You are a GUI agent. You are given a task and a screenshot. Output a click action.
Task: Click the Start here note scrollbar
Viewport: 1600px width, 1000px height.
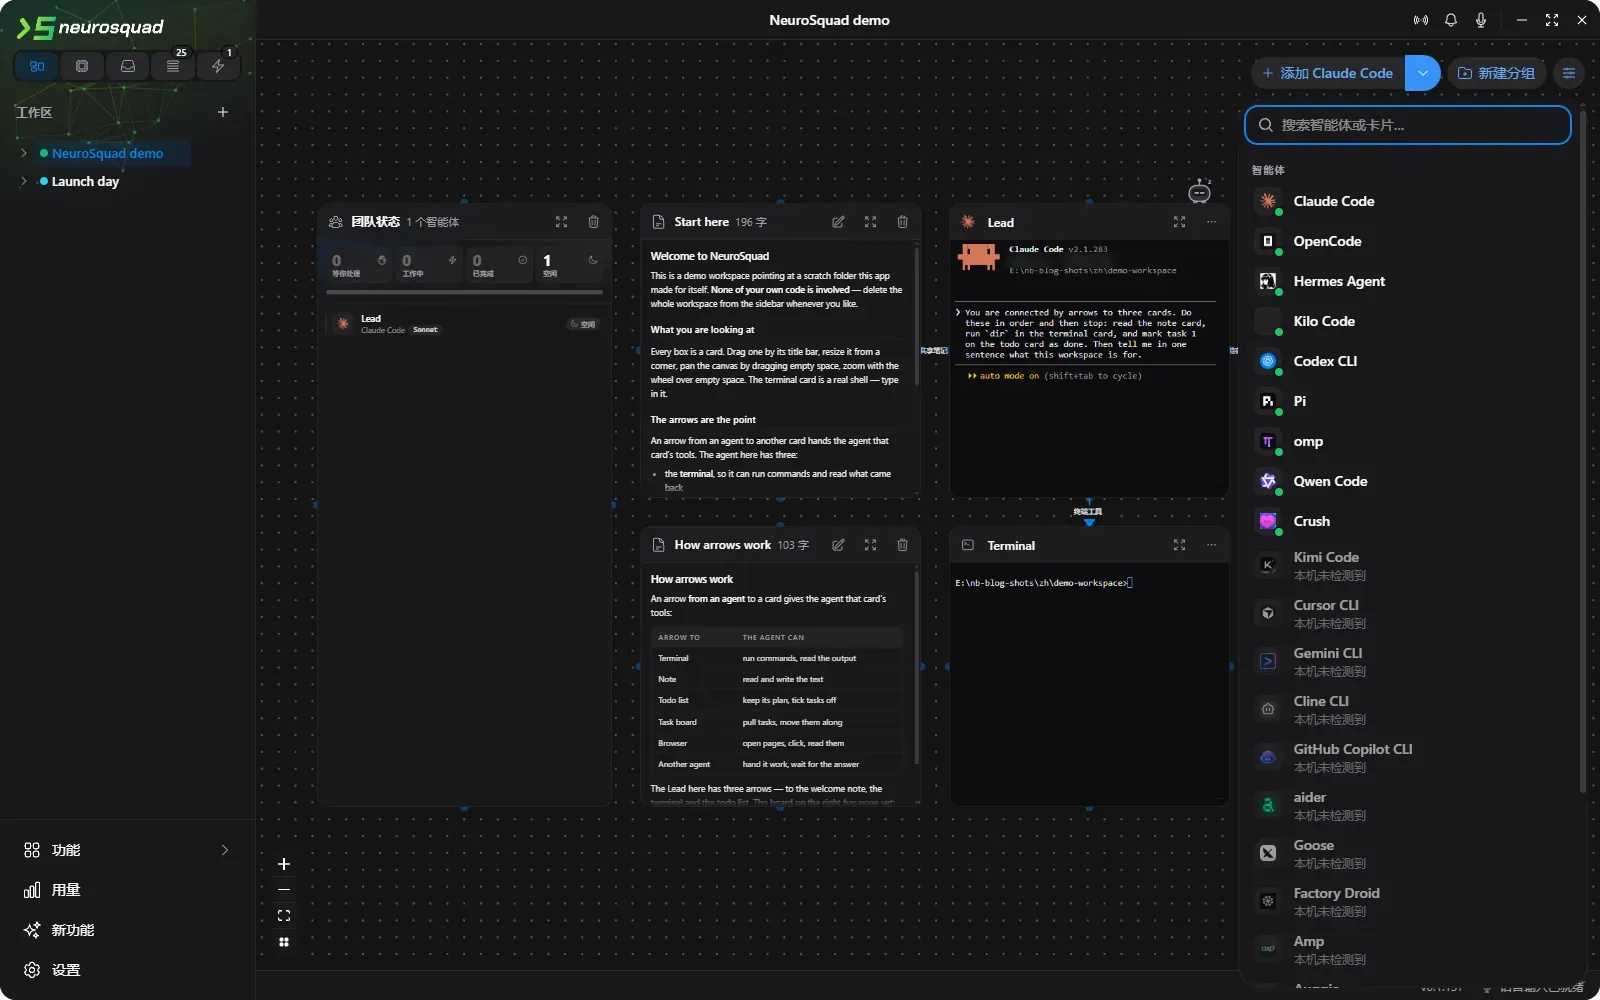pyautogui.click(x=916, y=318)
